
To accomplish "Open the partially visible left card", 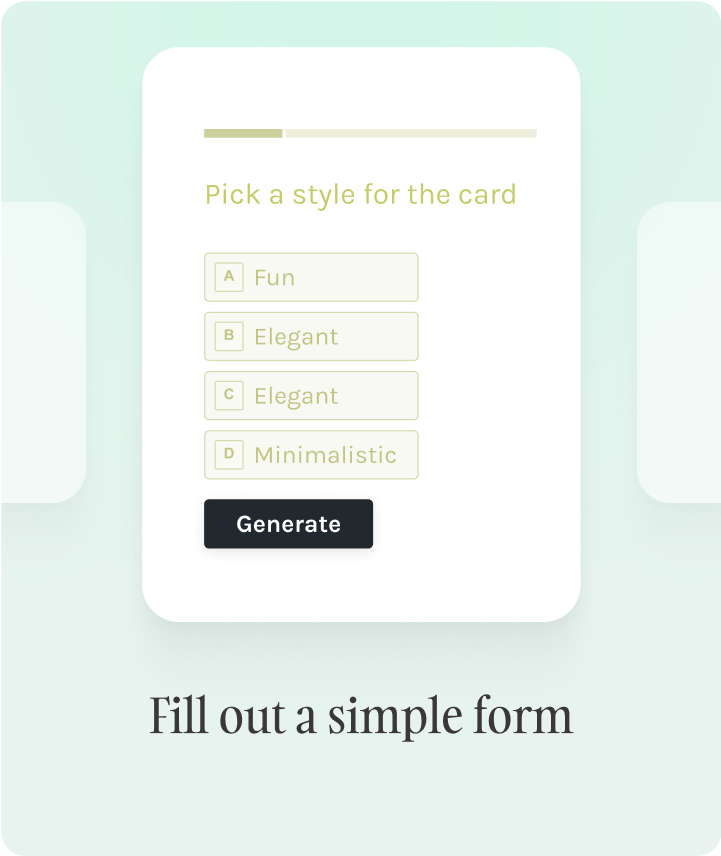I will (x=43, y=352).
